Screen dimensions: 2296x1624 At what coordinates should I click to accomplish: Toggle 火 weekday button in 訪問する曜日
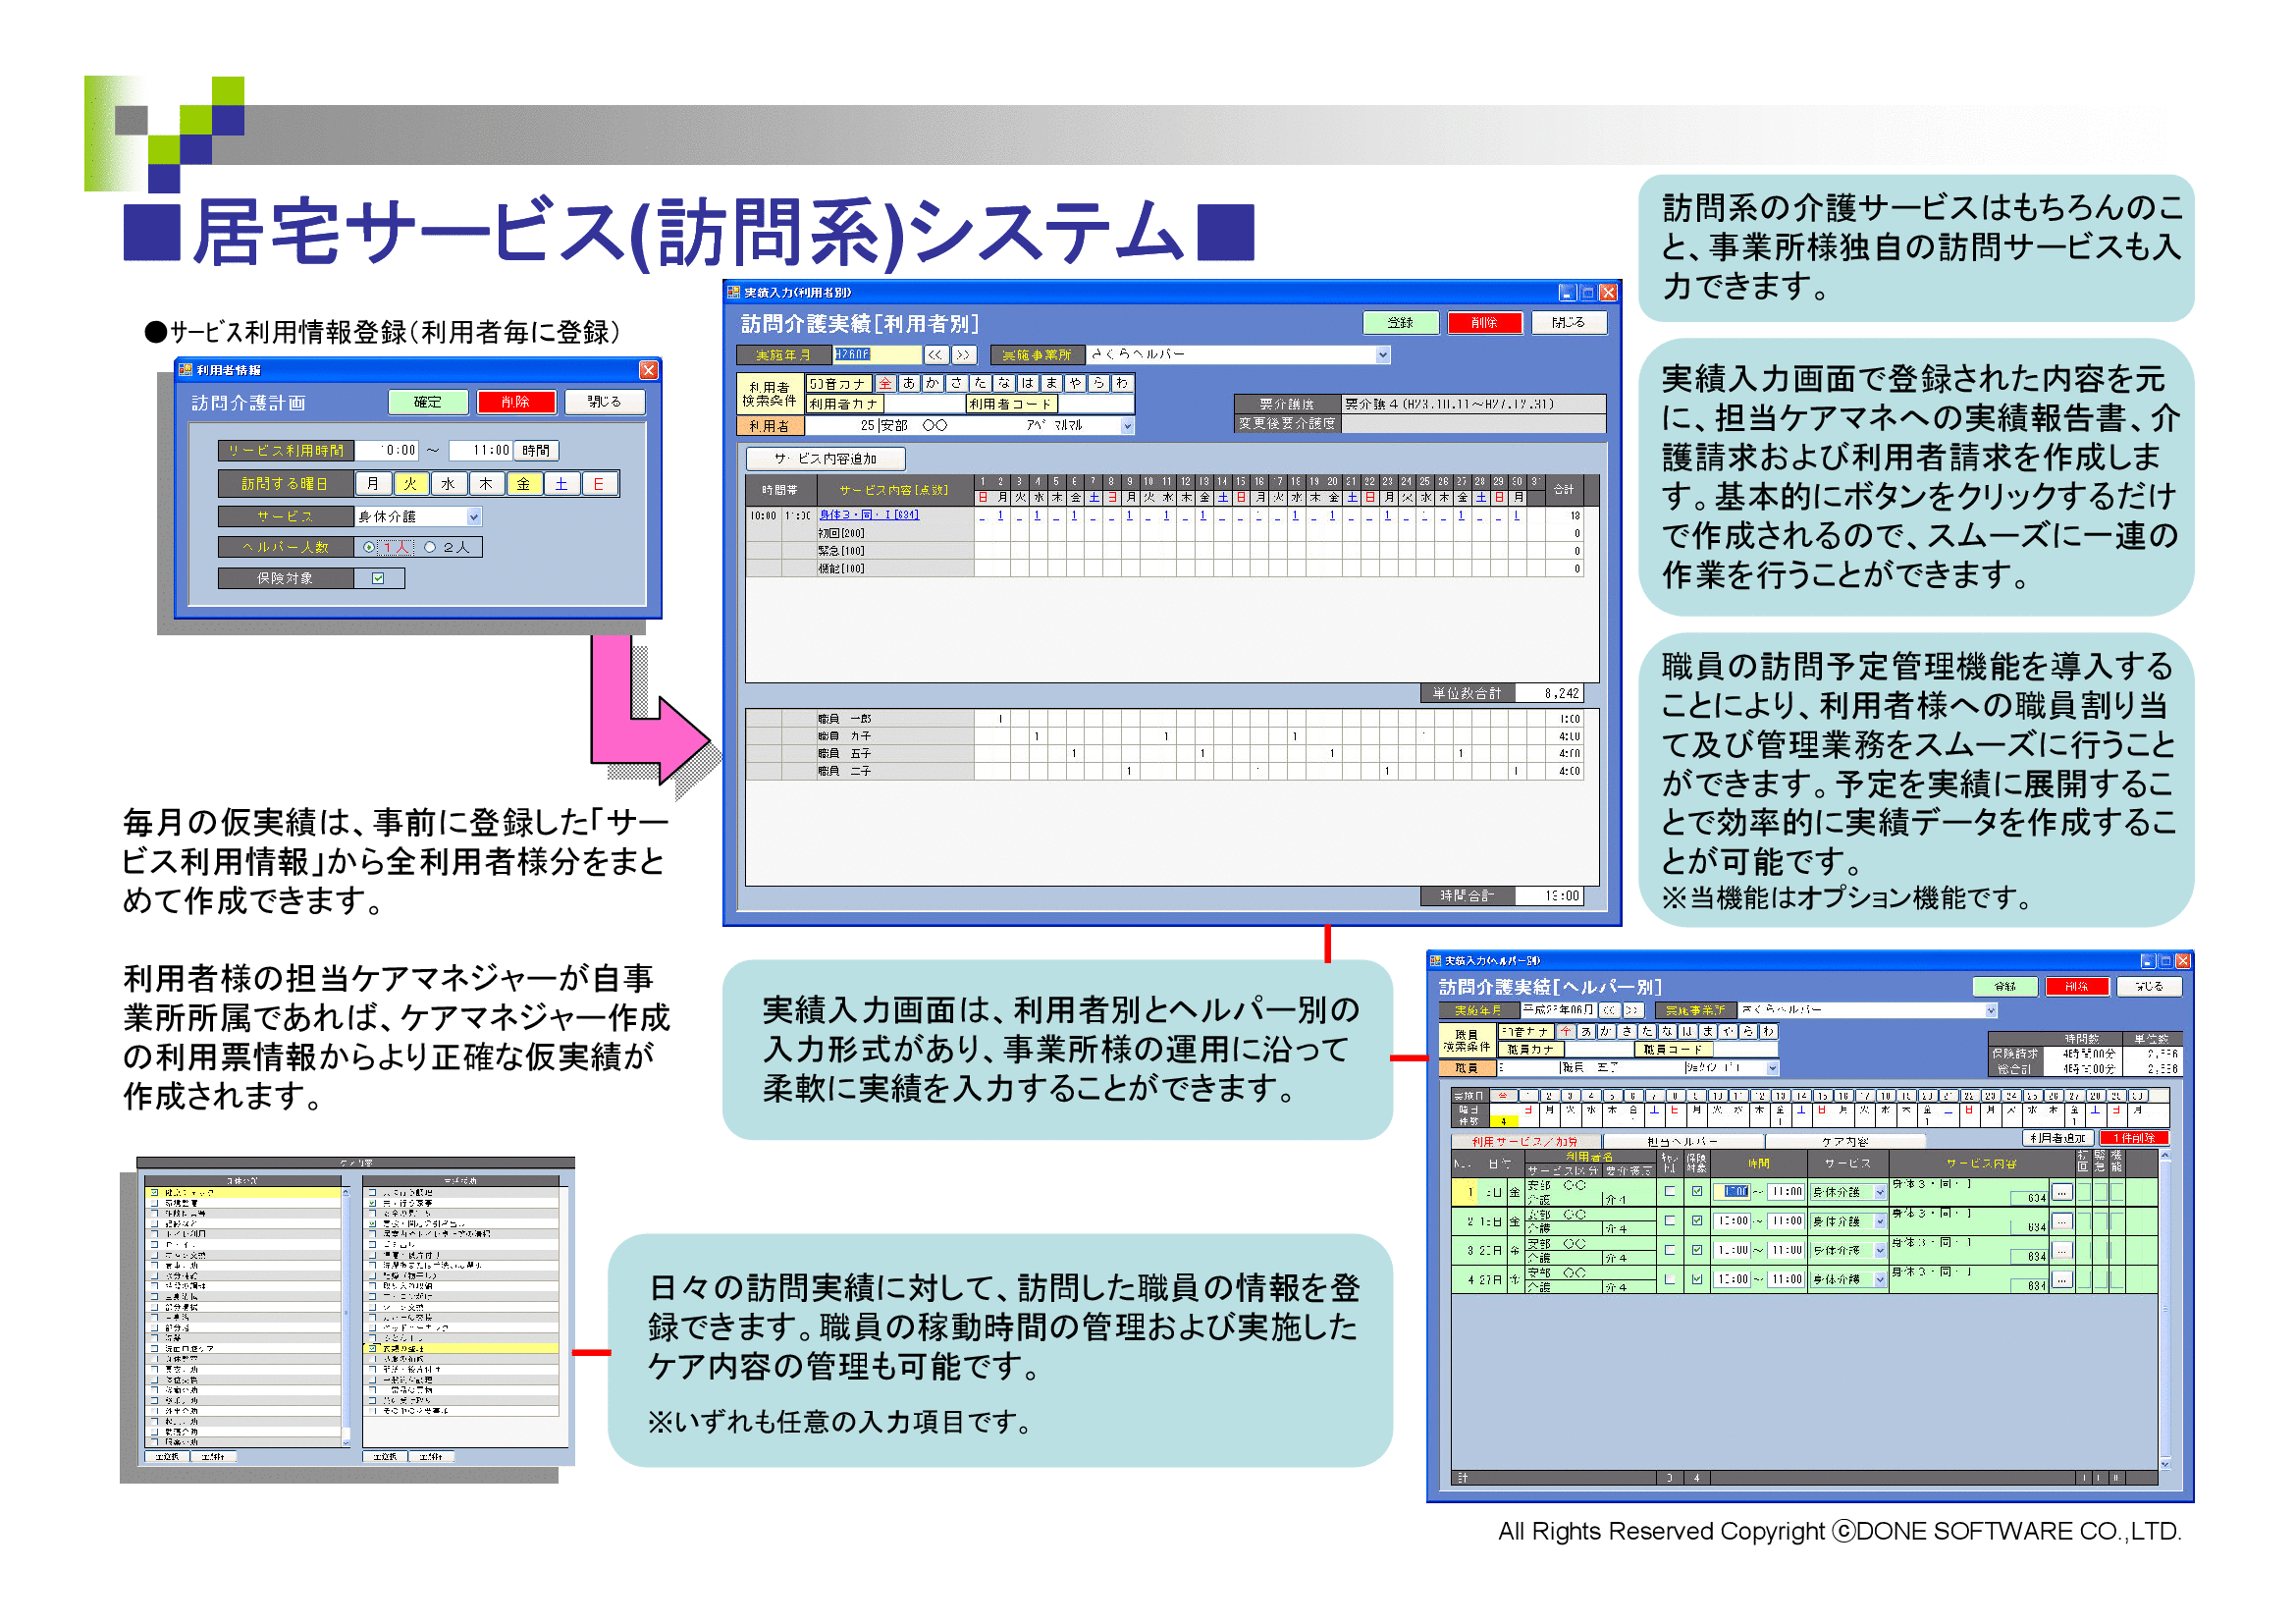(x=410, y=484)
